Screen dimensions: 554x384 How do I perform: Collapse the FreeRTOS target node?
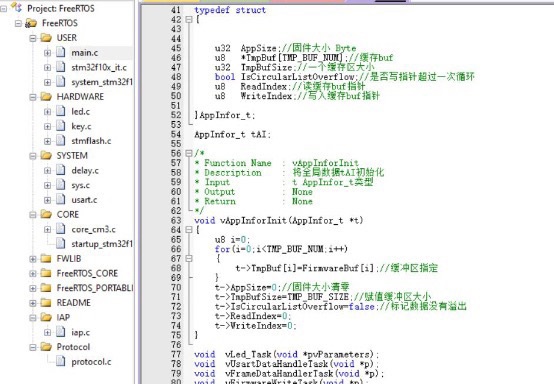pos(18,23)
